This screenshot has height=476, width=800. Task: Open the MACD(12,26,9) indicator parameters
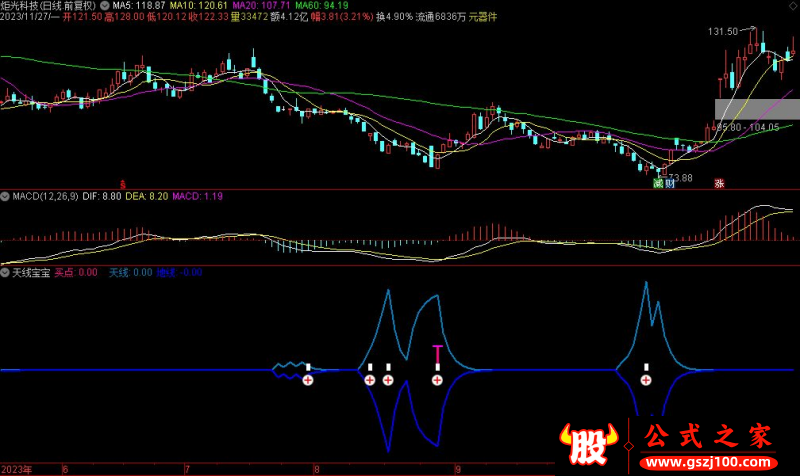tap(50, 197)
